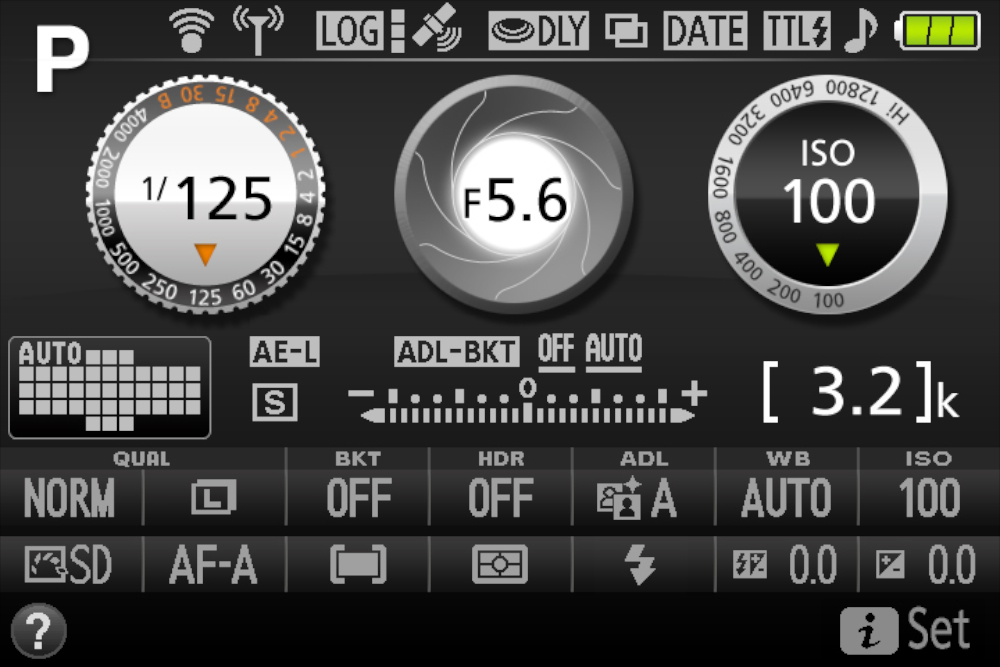Screen dimensions: 1000x667
Task: Toggle the HDR OFF setting
Action: (x=500, y=498)
